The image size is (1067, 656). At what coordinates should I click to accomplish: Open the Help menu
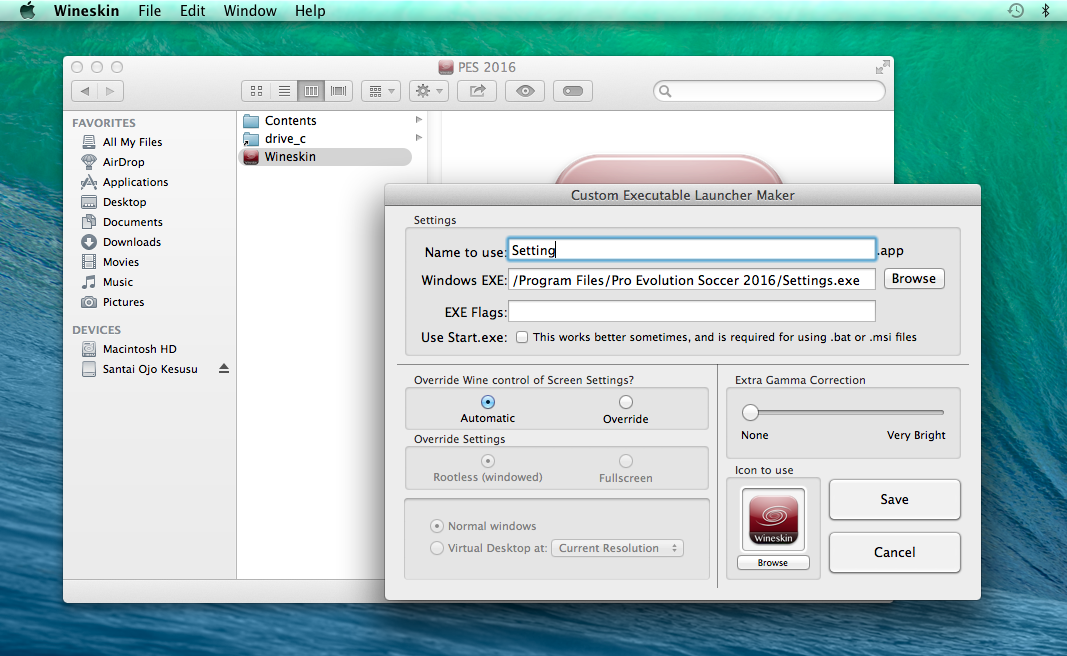tap(310, 11)
